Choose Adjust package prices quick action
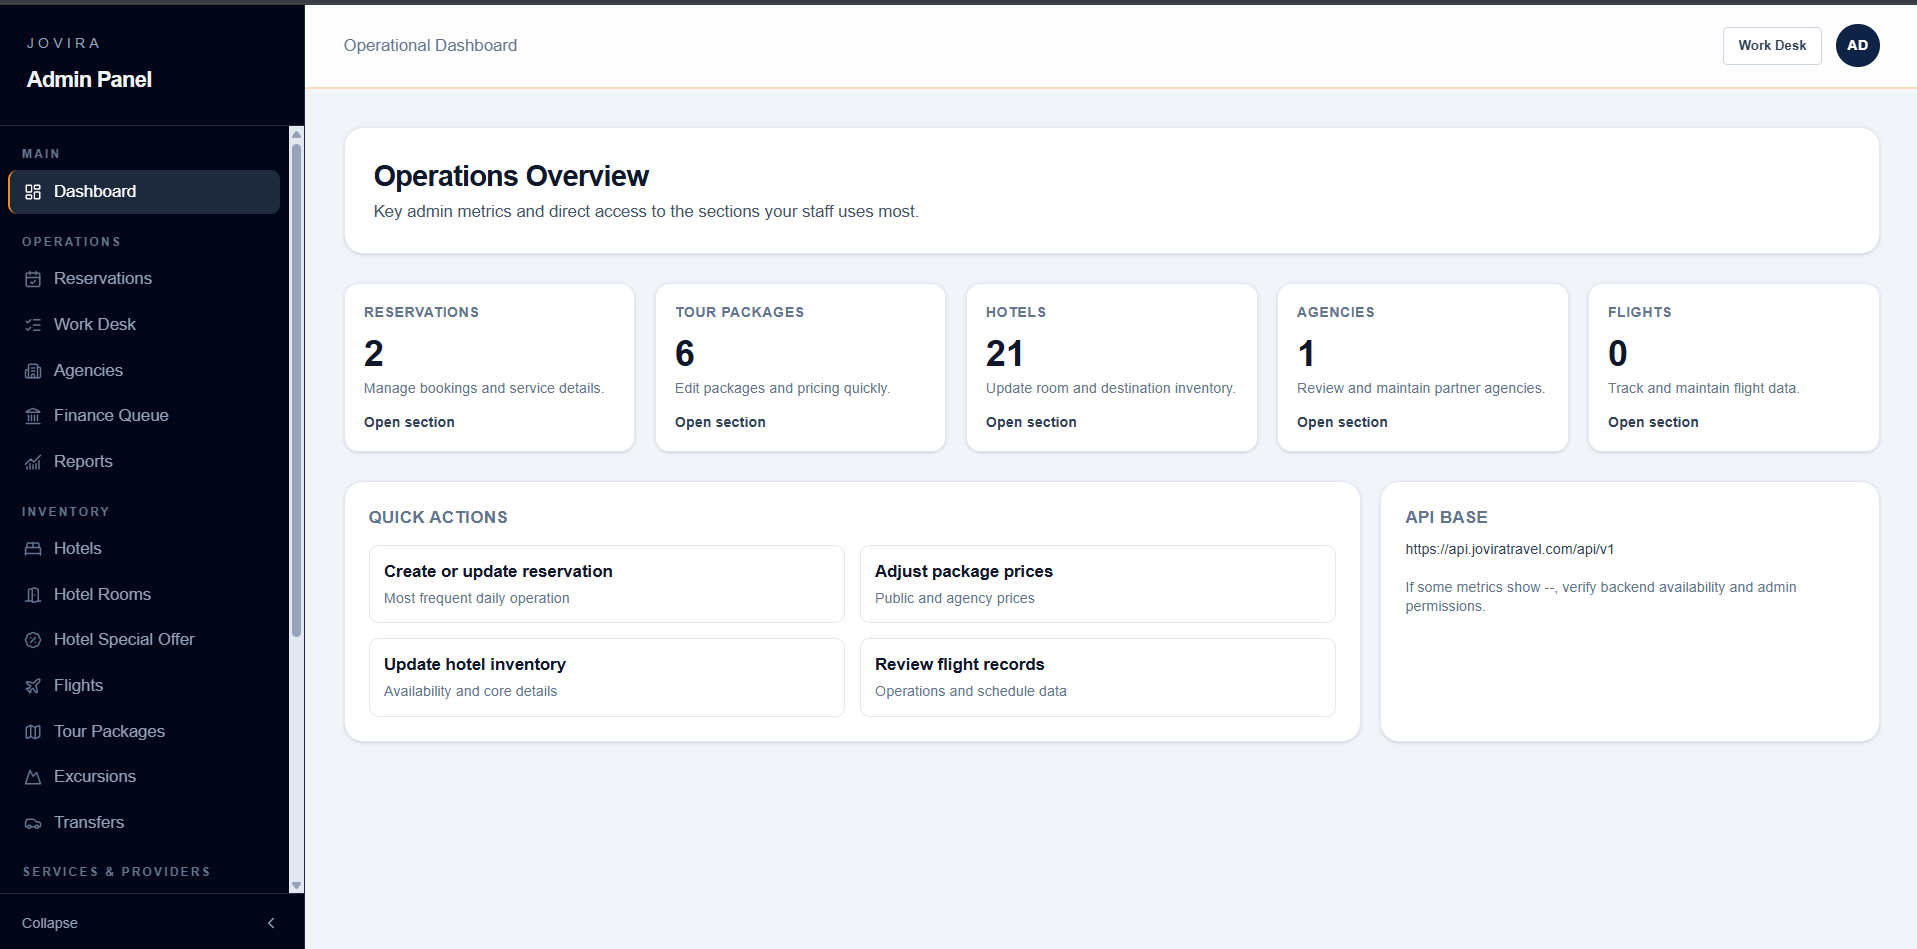 [x=1098, y=584]
